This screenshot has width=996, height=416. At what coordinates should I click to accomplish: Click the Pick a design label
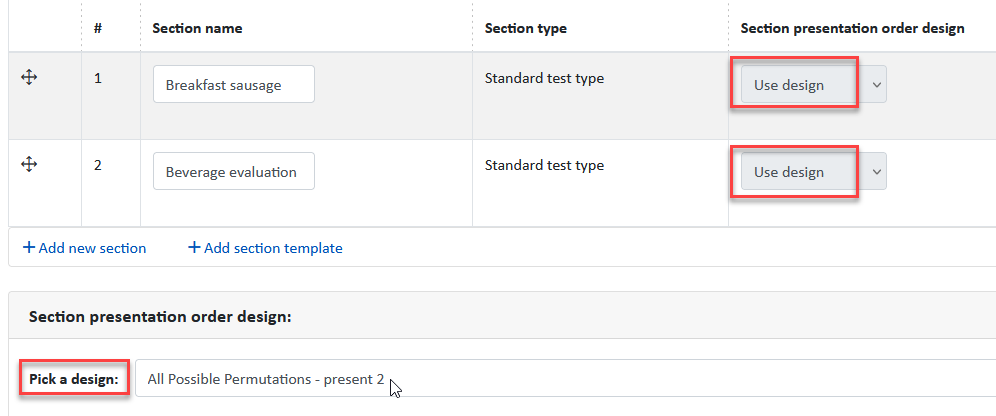pos(74,379)
